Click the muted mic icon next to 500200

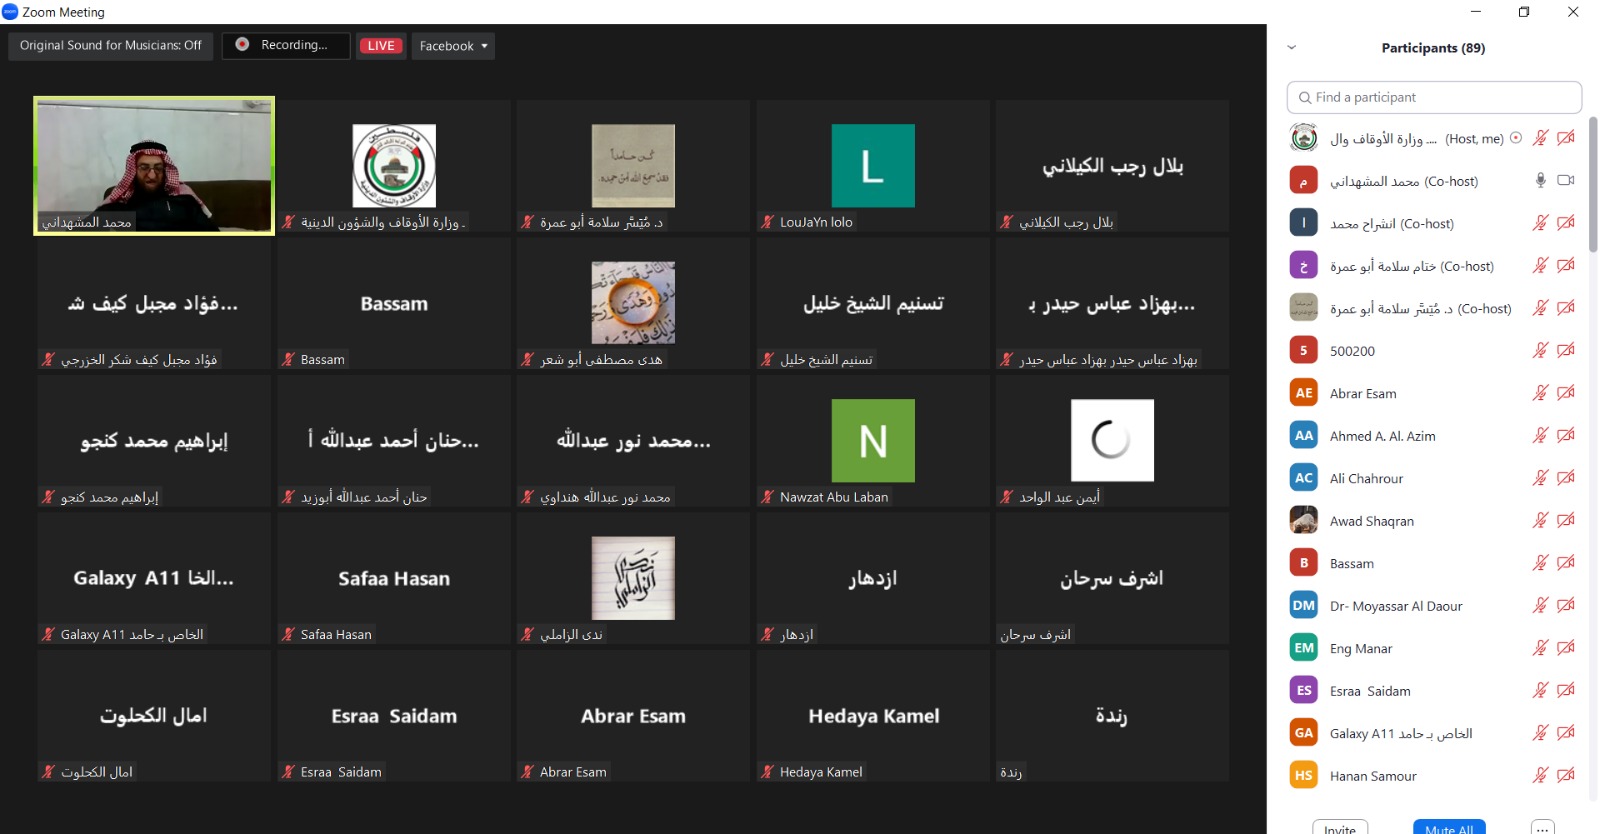coord(1540,350)
